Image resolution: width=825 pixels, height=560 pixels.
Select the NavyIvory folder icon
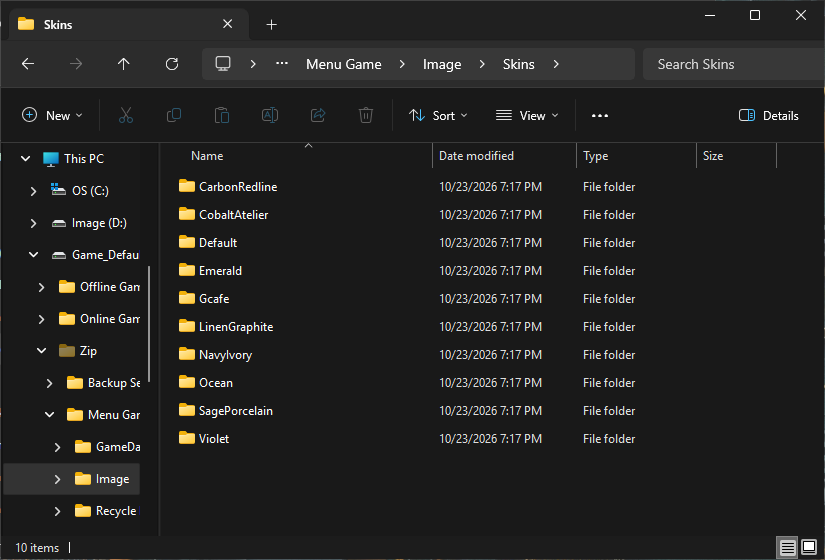(x=187, y=354)
